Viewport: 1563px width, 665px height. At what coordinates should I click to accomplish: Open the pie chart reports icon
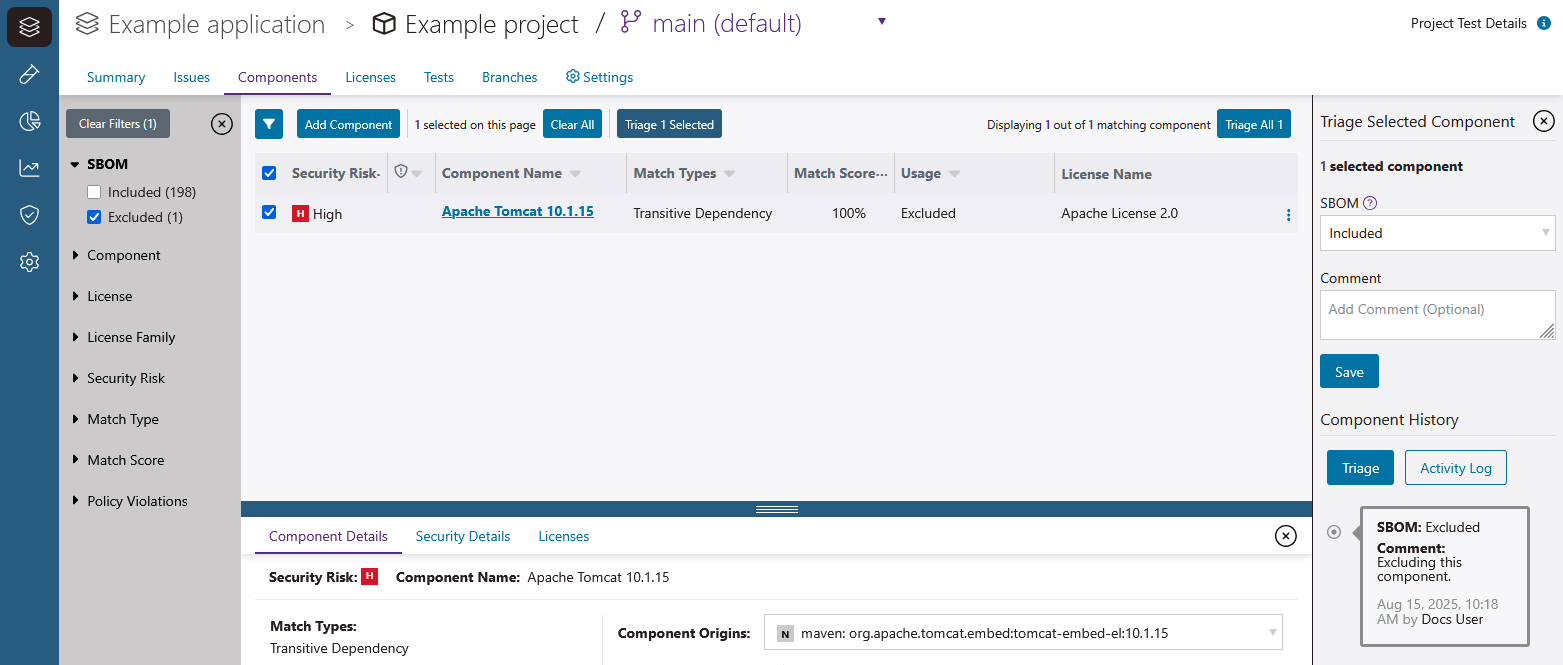28,121
